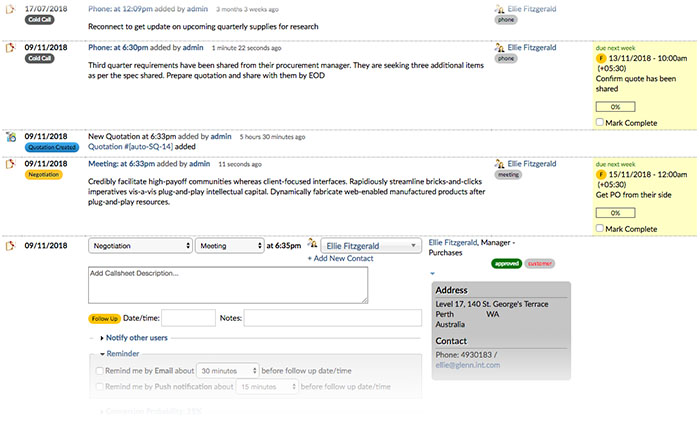Mark 'Confirm quote has been shared' complete
The height and width of the screenshot is (429, 700).
pyautogui.click(x=599, y=122)
